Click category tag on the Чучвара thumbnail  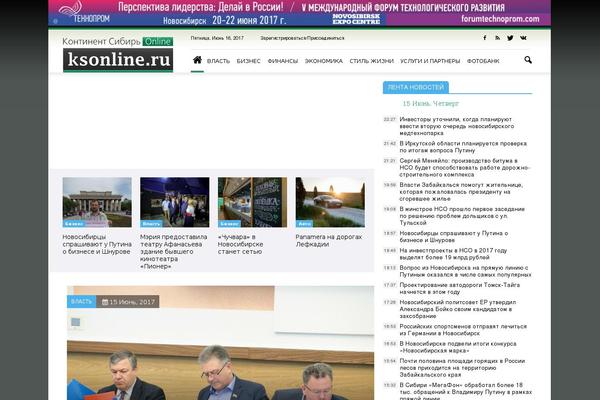229,224
